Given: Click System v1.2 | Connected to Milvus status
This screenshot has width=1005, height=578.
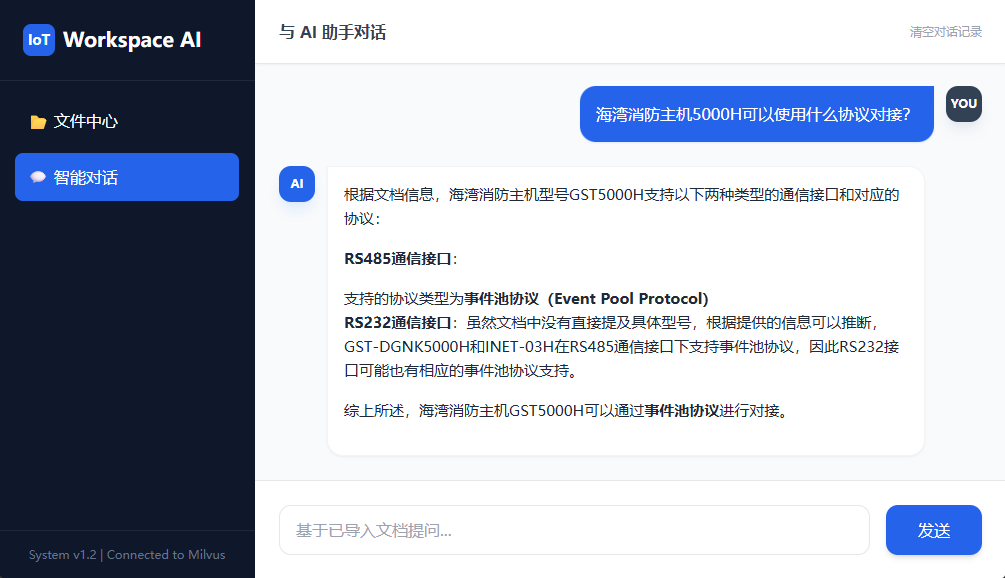Looking at the screenshot, I should (127, 555).
